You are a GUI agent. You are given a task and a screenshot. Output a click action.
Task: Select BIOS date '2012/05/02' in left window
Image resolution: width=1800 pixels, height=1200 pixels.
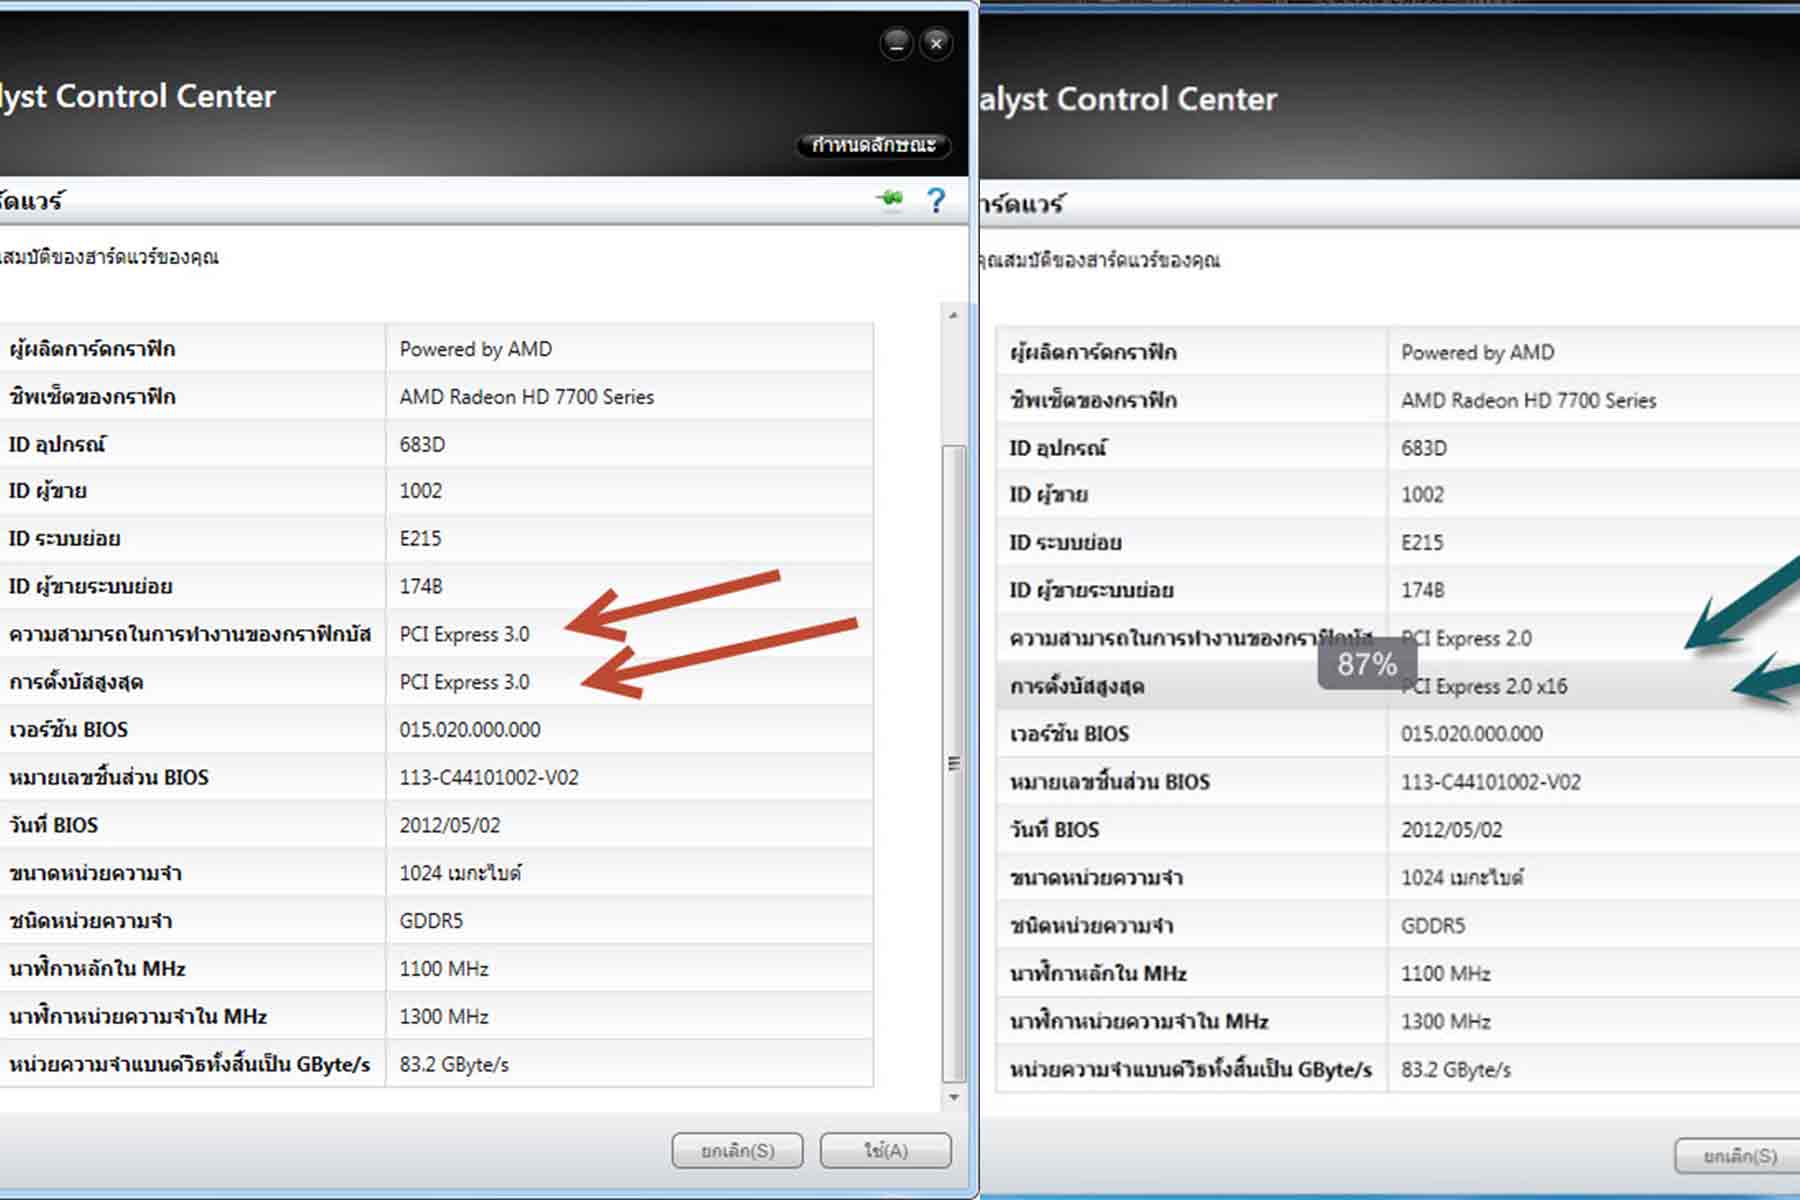point(450,826)
